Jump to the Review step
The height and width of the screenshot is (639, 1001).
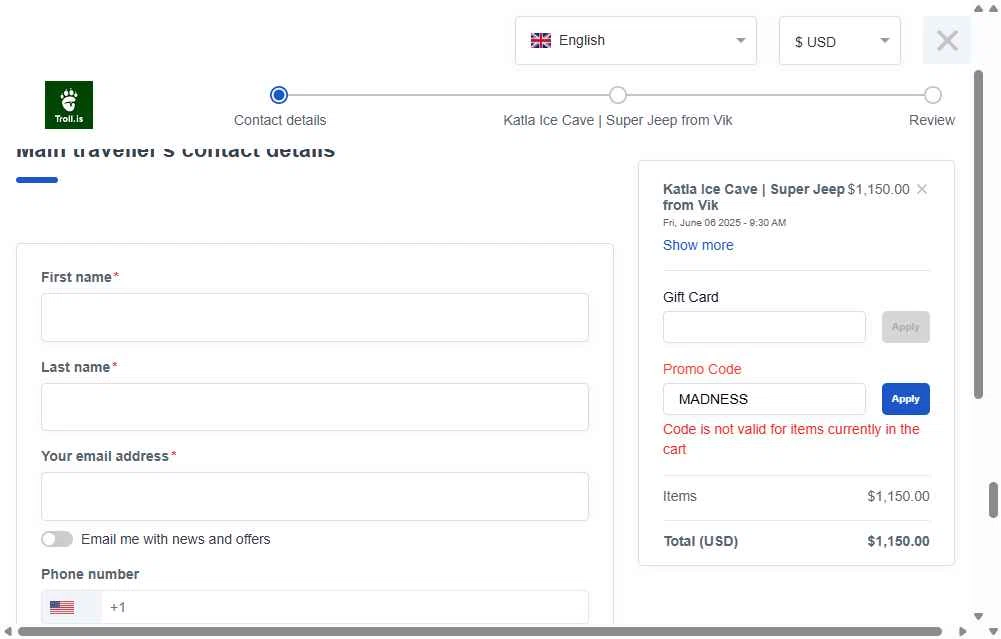tap(933, 95)
